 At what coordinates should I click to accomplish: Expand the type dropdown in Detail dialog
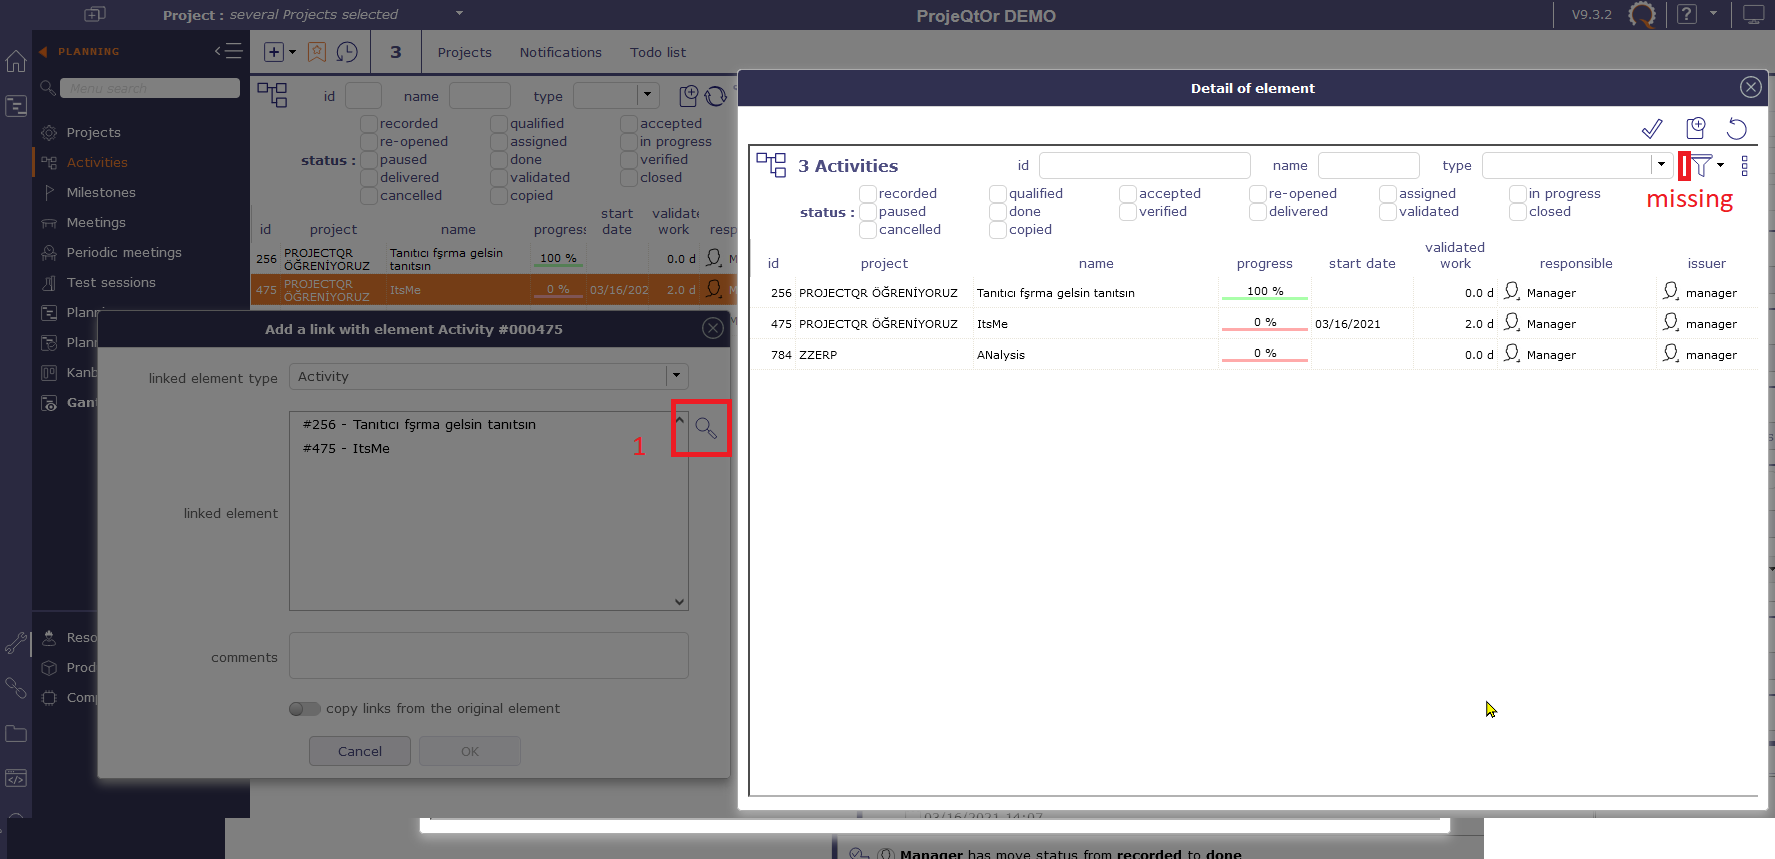tap(1661, 165)
